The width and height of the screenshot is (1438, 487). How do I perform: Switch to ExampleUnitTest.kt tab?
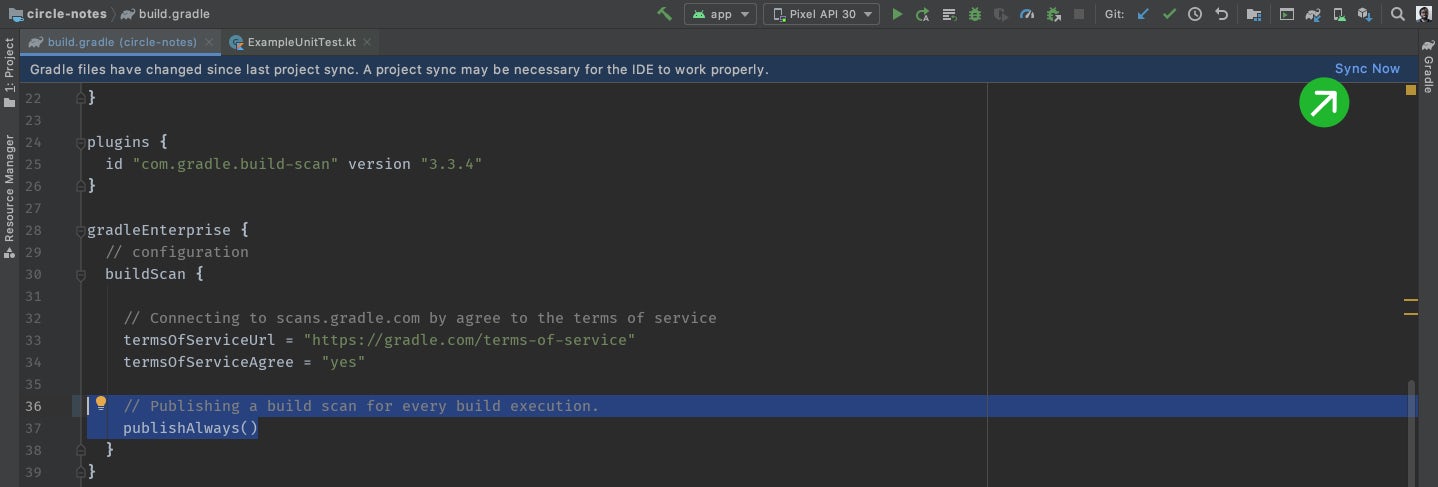pos(301,42)
